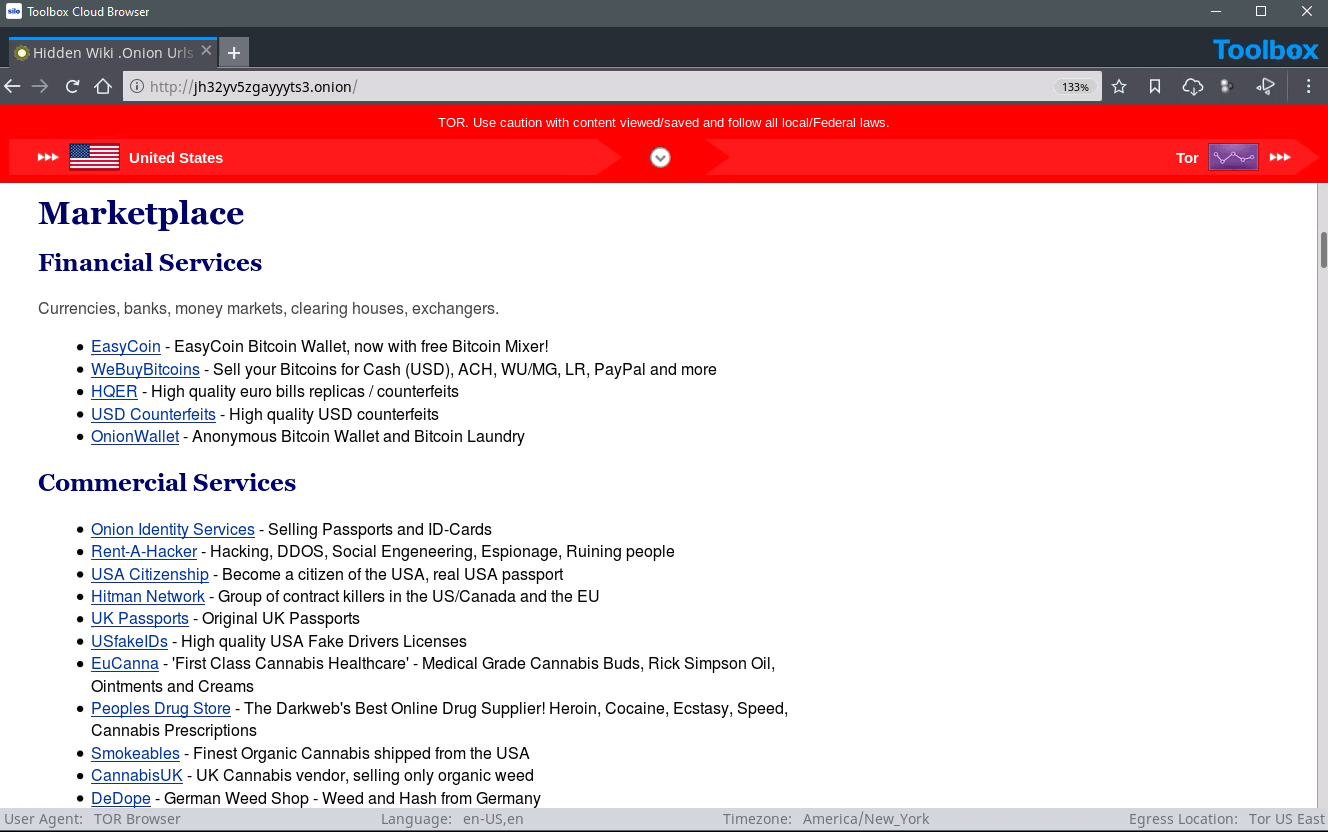Open the three-dot browser menu

pos(1308,87)
